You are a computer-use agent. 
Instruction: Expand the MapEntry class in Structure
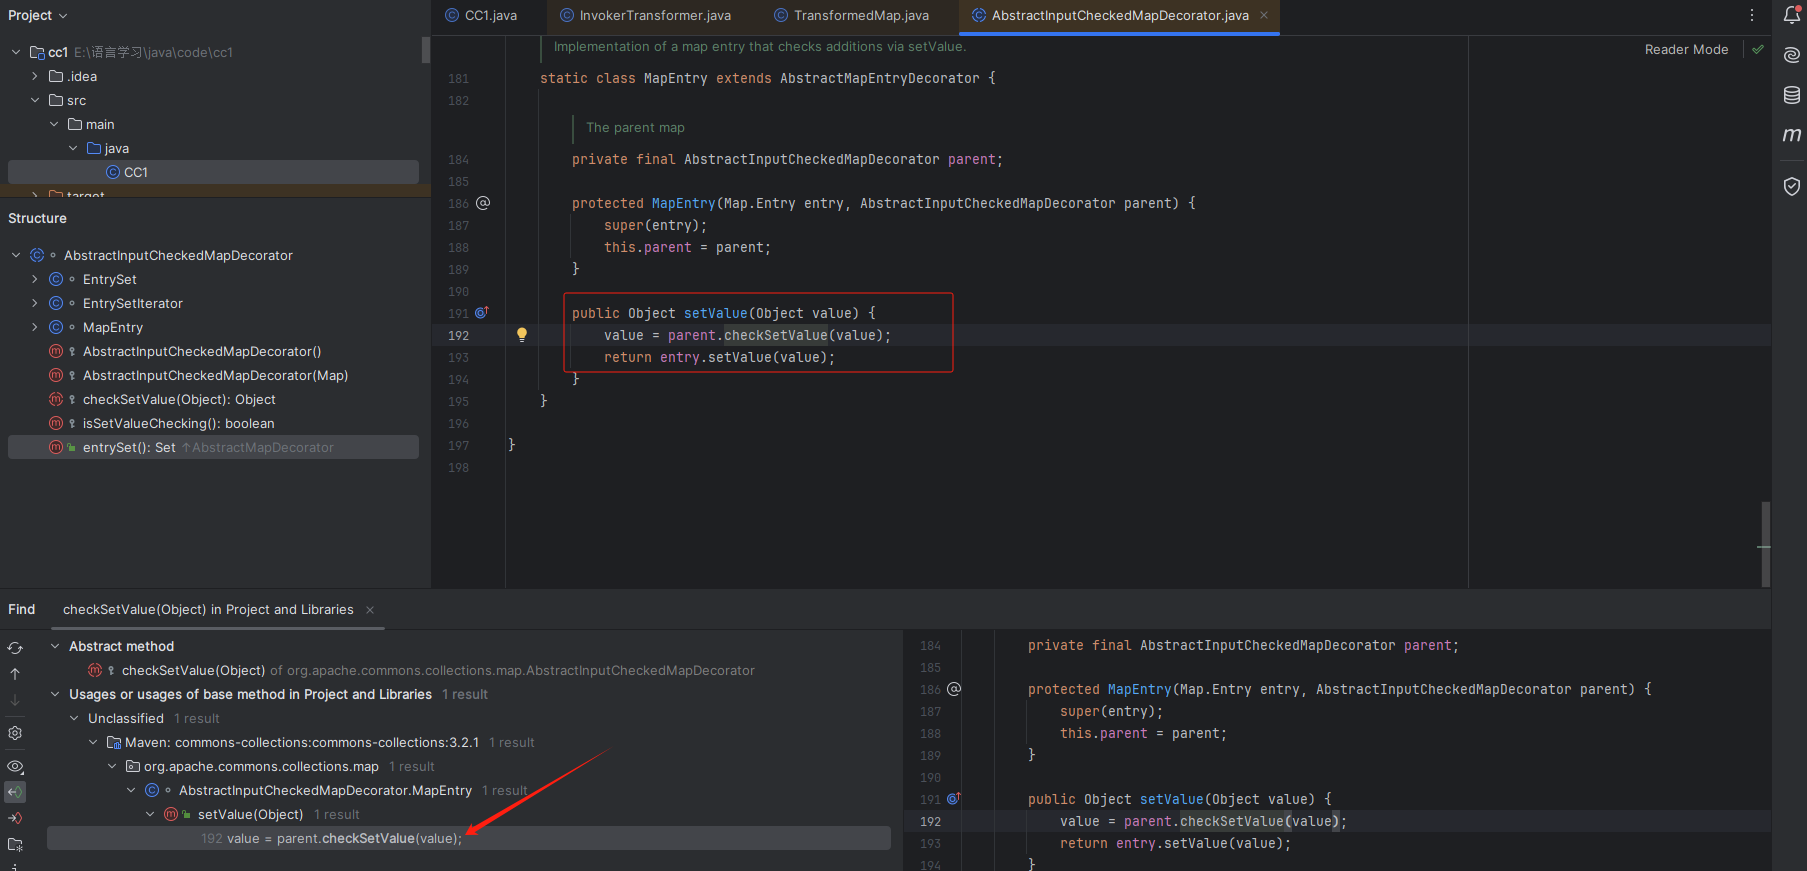(x=35, y=327)
